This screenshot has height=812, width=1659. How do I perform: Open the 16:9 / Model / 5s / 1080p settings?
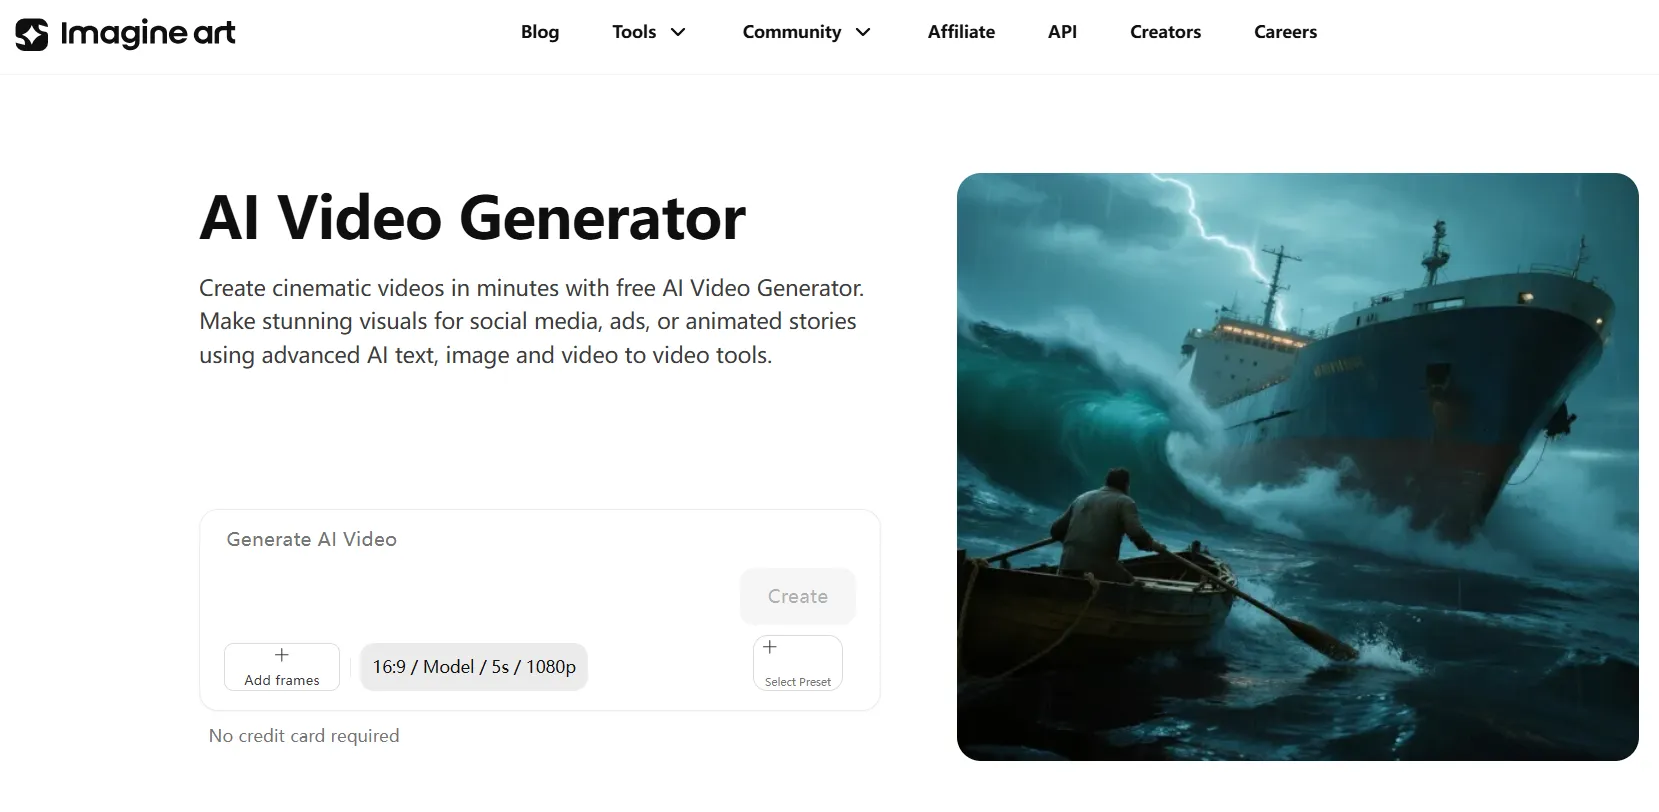(474, 667)
